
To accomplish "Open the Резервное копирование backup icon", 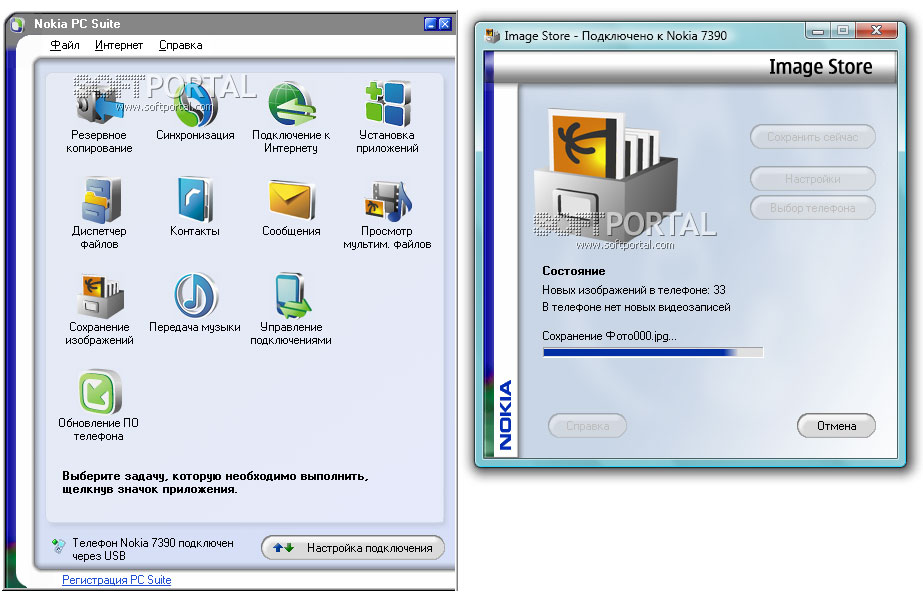I will 99,106.
